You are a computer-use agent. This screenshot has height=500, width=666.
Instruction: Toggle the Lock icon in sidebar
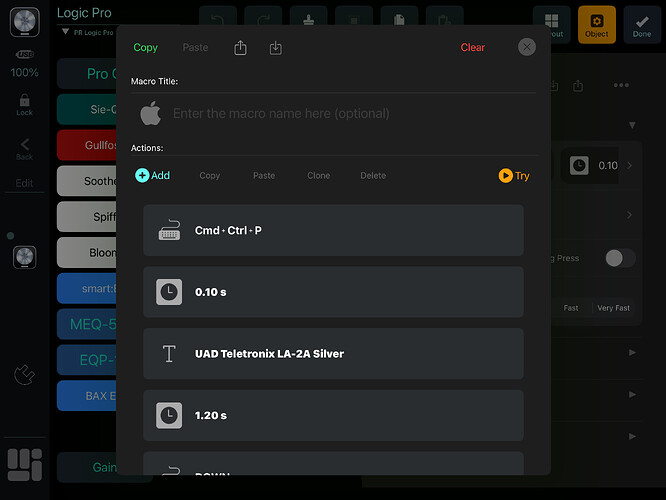(x=24, y=105)
